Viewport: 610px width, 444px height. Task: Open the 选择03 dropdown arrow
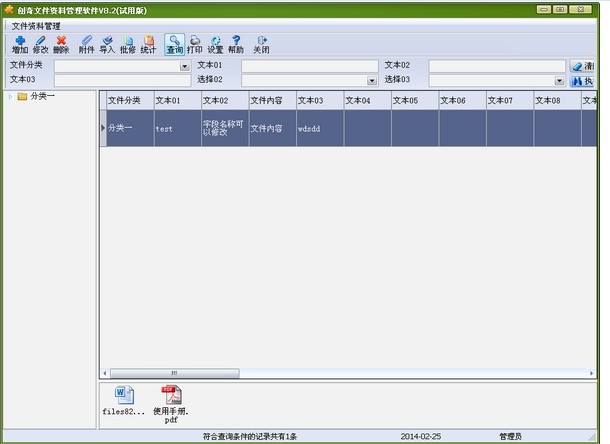[559, 80]
